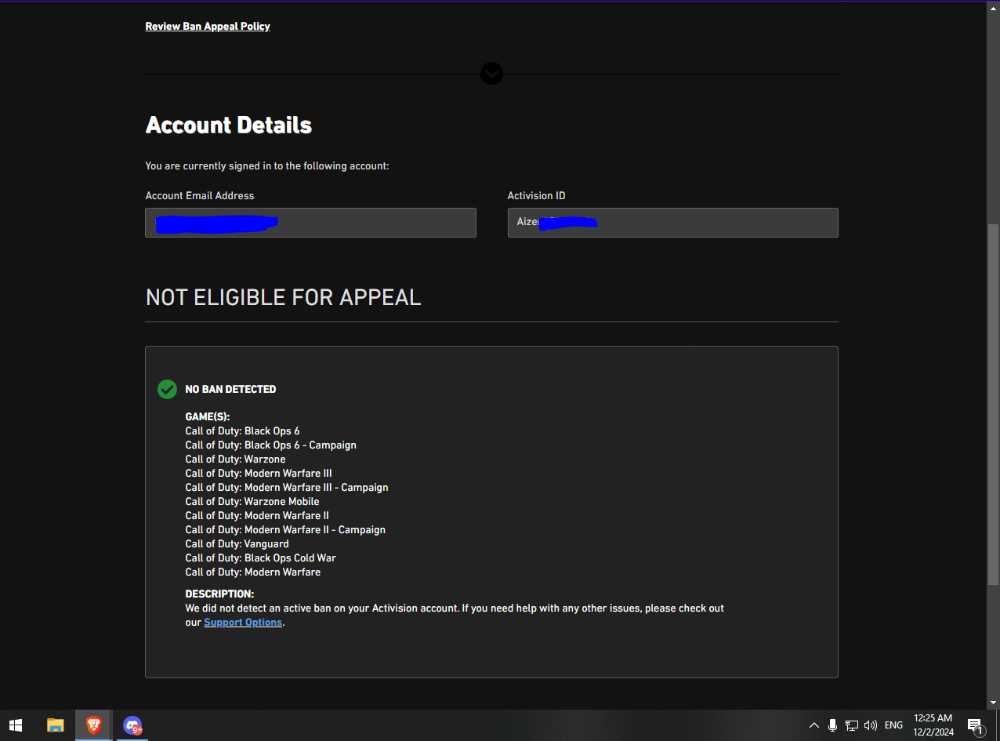Click the Brave browser taskbar icon
Screen dimensions: 1000x741
click(94, 725)
